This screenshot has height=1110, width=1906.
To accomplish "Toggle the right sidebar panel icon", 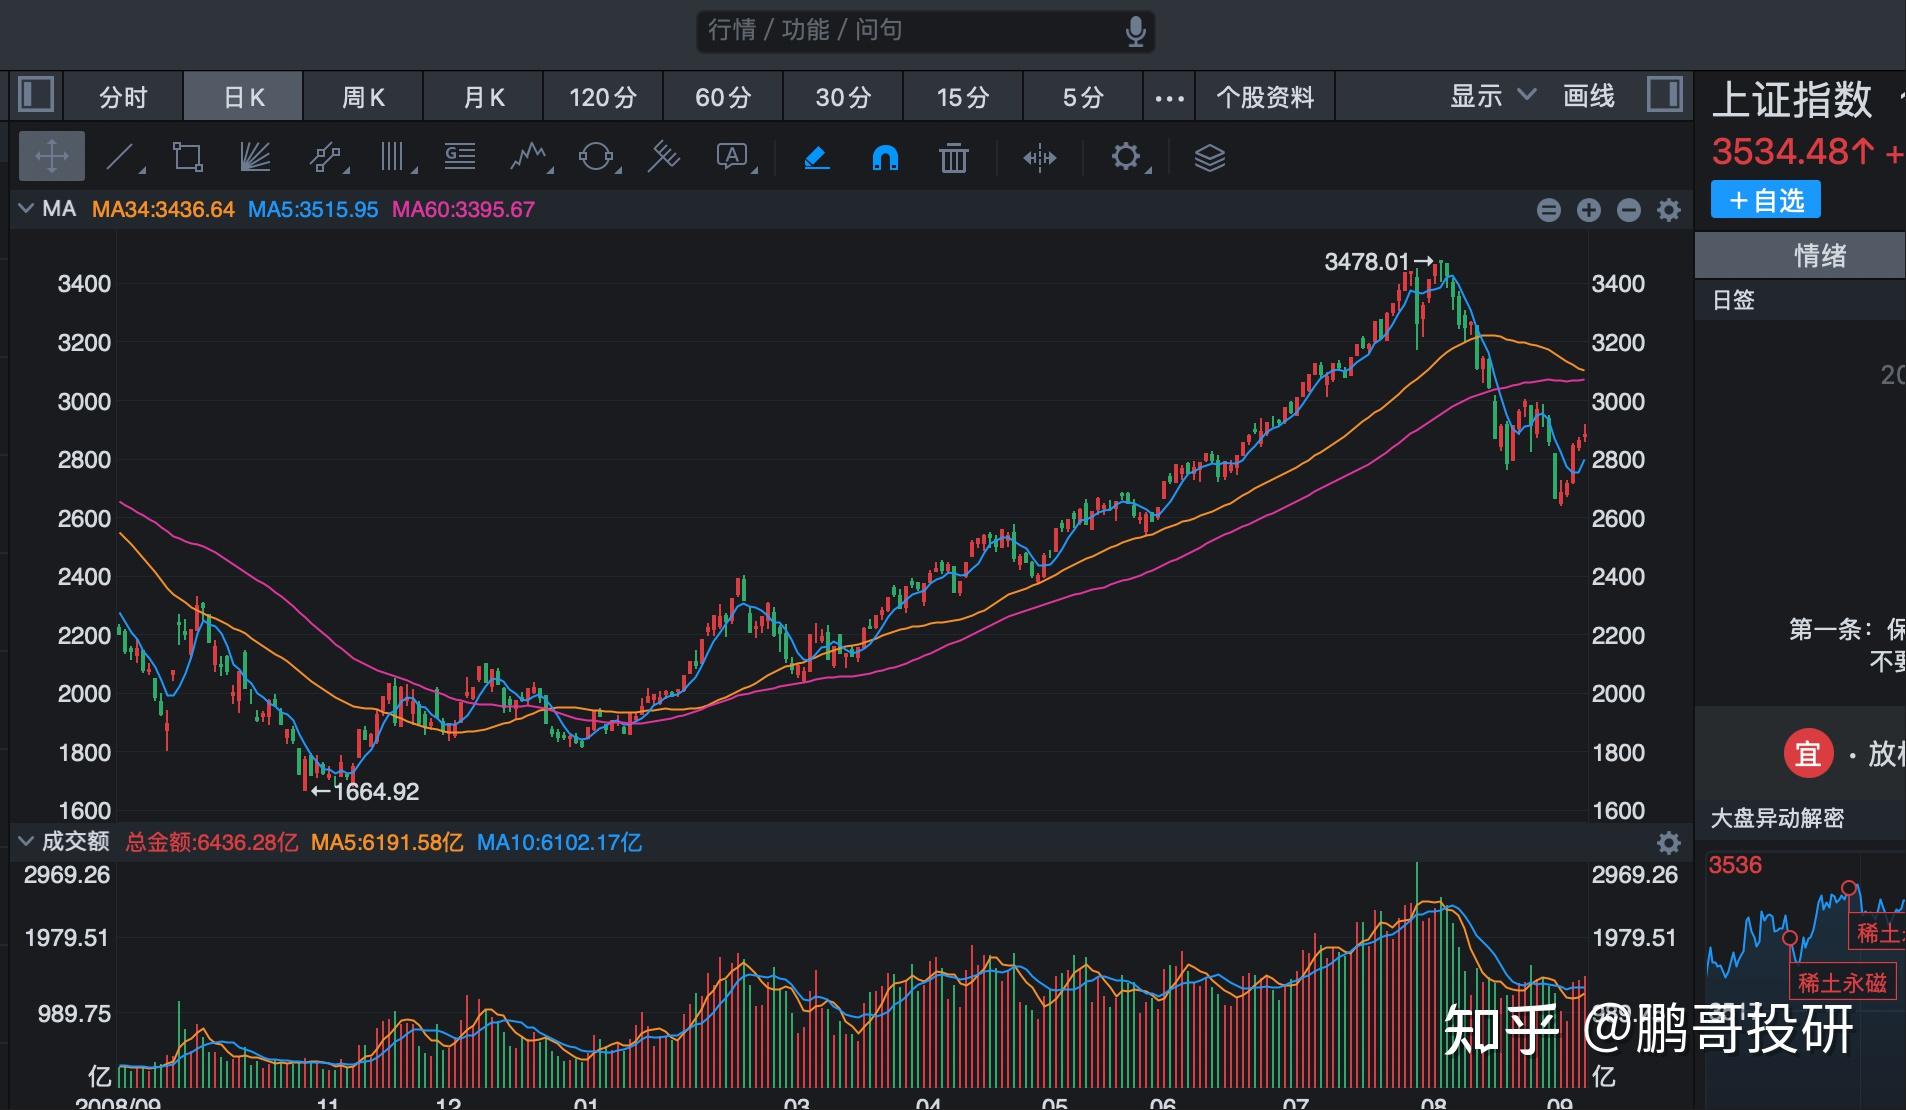I will [1664, 96].
